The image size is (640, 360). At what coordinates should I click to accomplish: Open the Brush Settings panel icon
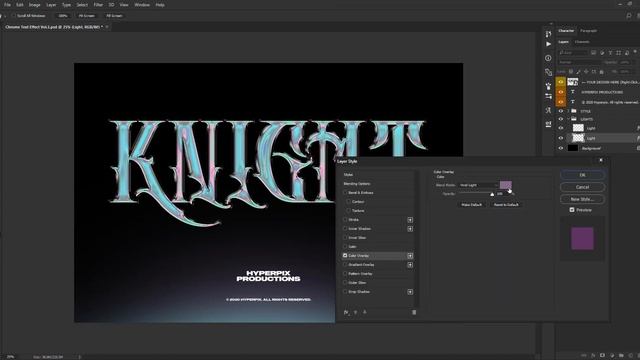click(548, 86)
